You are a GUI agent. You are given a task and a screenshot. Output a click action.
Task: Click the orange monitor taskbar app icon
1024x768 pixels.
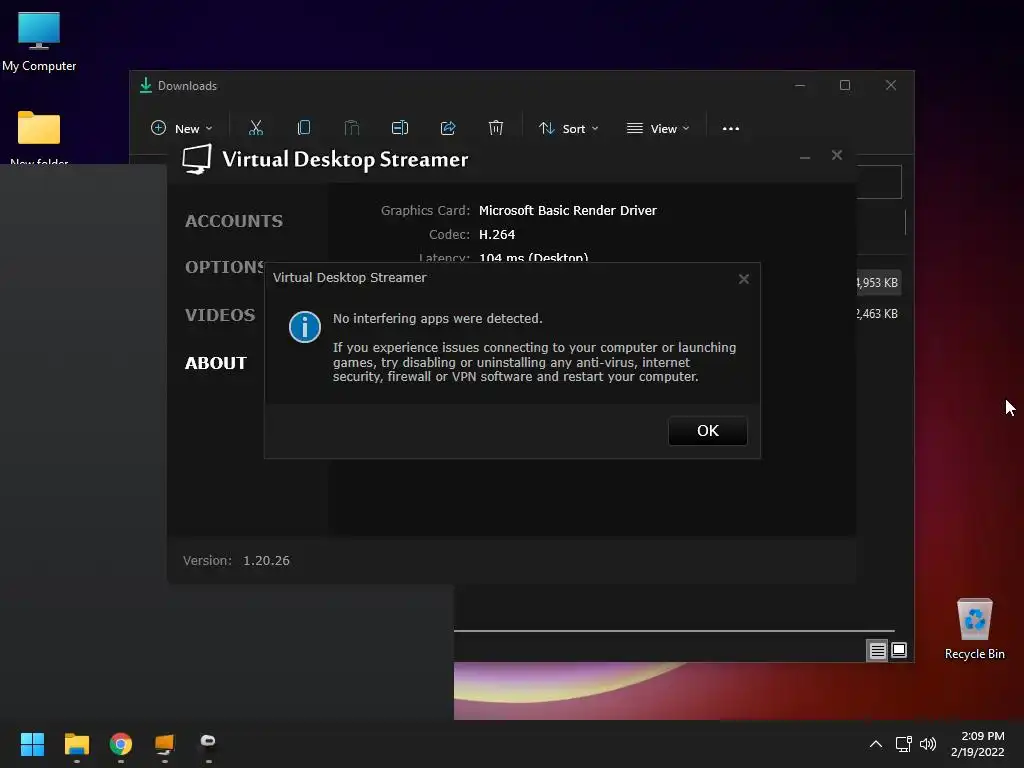(165, 744)
